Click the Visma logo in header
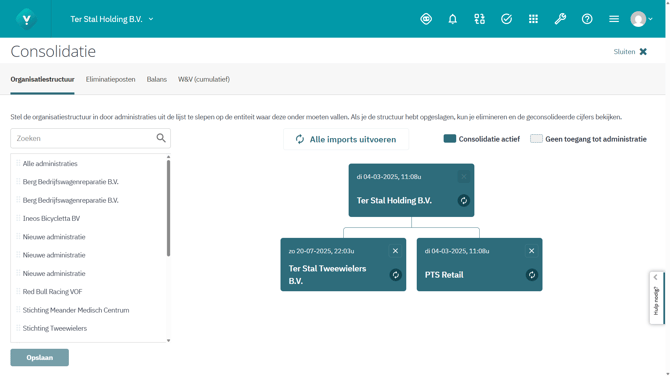The image size is (670, 376). 26,19
